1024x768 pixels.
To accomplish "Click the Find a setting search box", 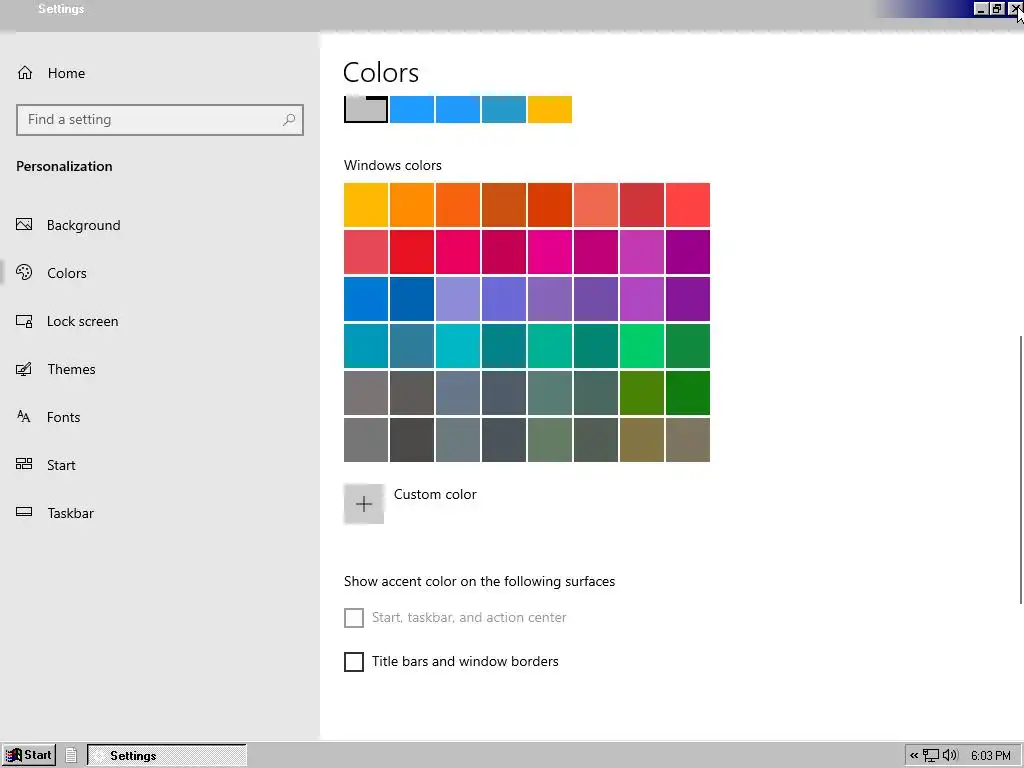I will (150, 120).
